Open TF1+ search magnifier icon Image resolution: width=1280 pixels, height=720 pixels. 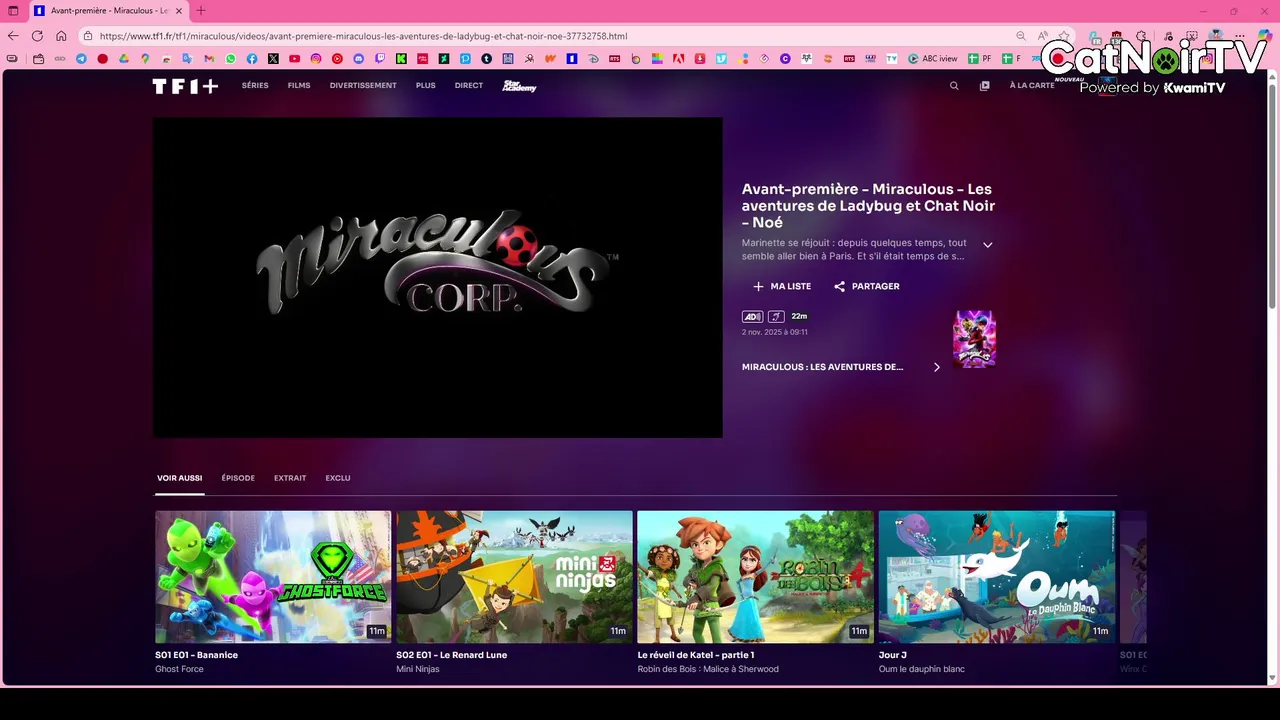tap(954, 86)
